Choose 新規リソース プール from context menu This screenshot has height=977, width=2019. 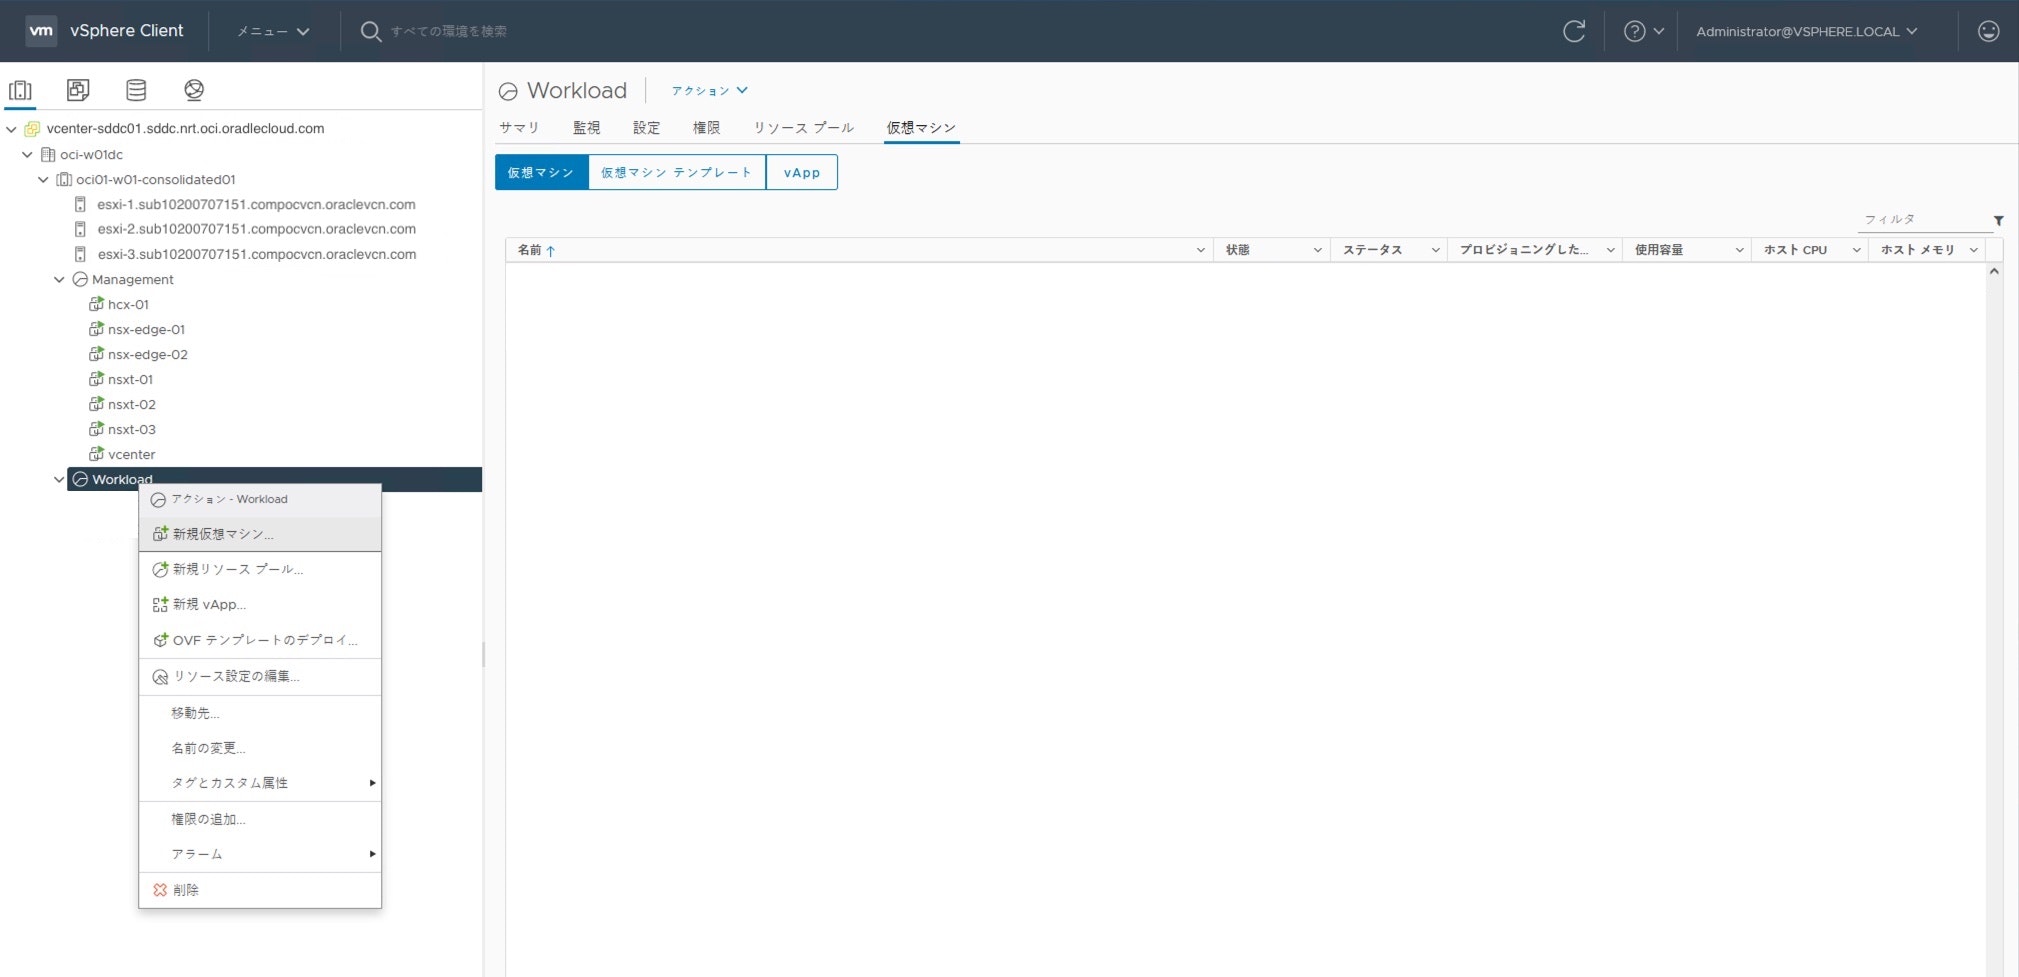(260, 569)
